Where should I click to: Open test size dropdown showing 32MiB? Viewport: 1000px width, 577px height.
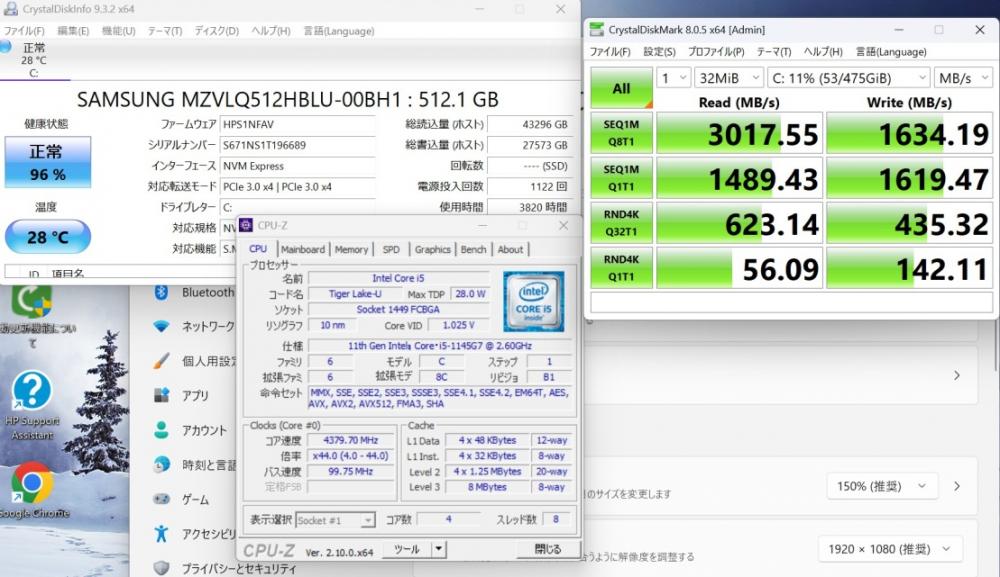[x=729, y=78]
